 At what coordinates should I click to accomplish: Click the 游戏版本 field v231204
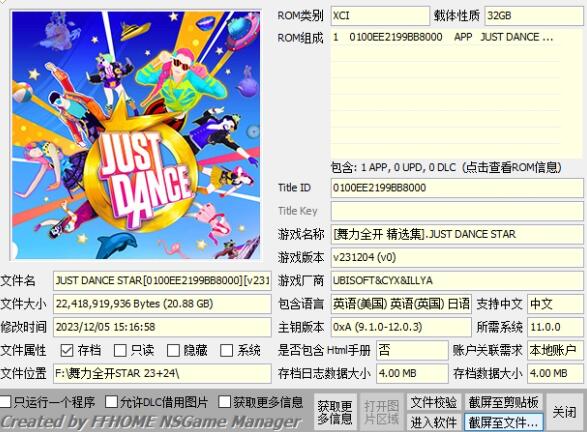coord(457,258)
